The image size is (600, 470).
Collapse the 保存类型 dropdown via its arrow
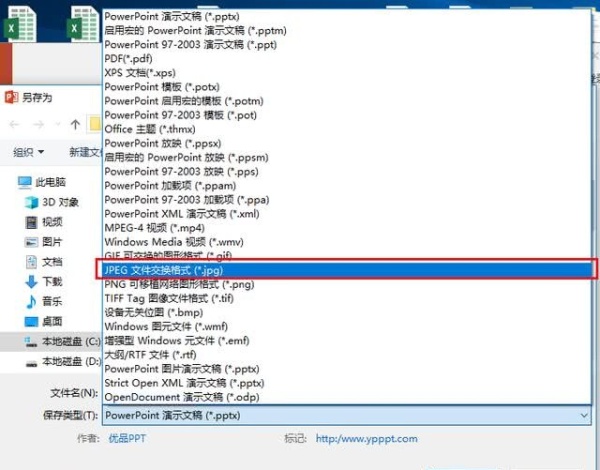click(x=584, y=415)
